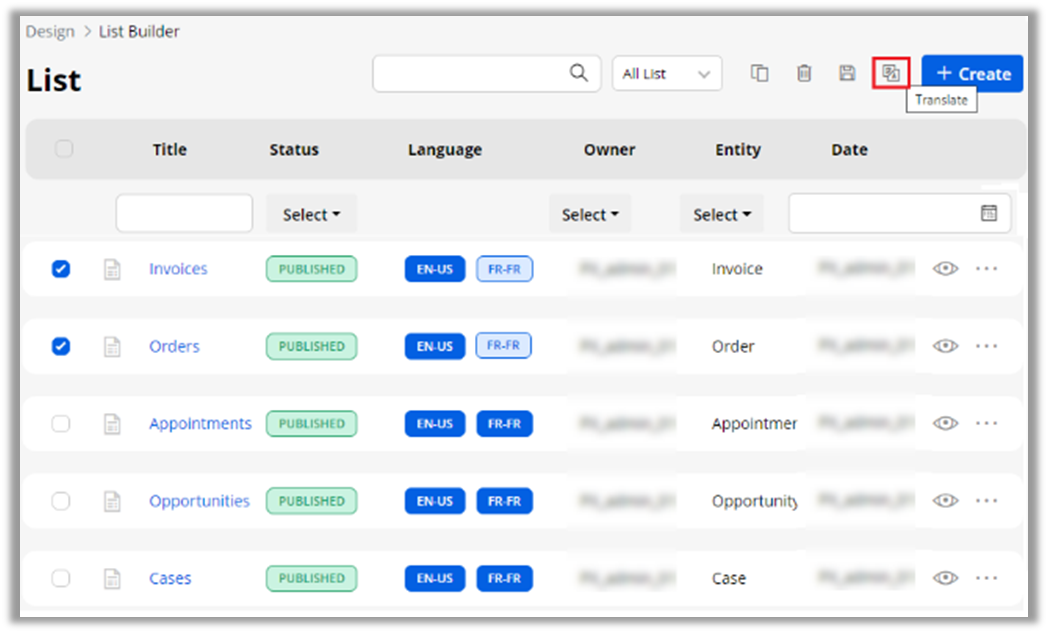Image resolution: width=1048 pixels, height=633 pixels.
Task: Toggle the select-all checkbox in header
Action: click(x=64, y=149)
